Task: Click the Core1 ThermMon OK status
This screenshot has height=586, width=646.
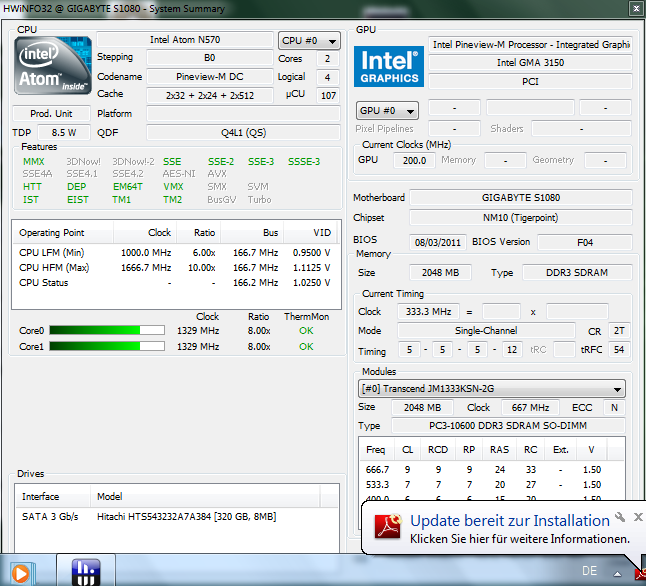Action: coord(306,346)
